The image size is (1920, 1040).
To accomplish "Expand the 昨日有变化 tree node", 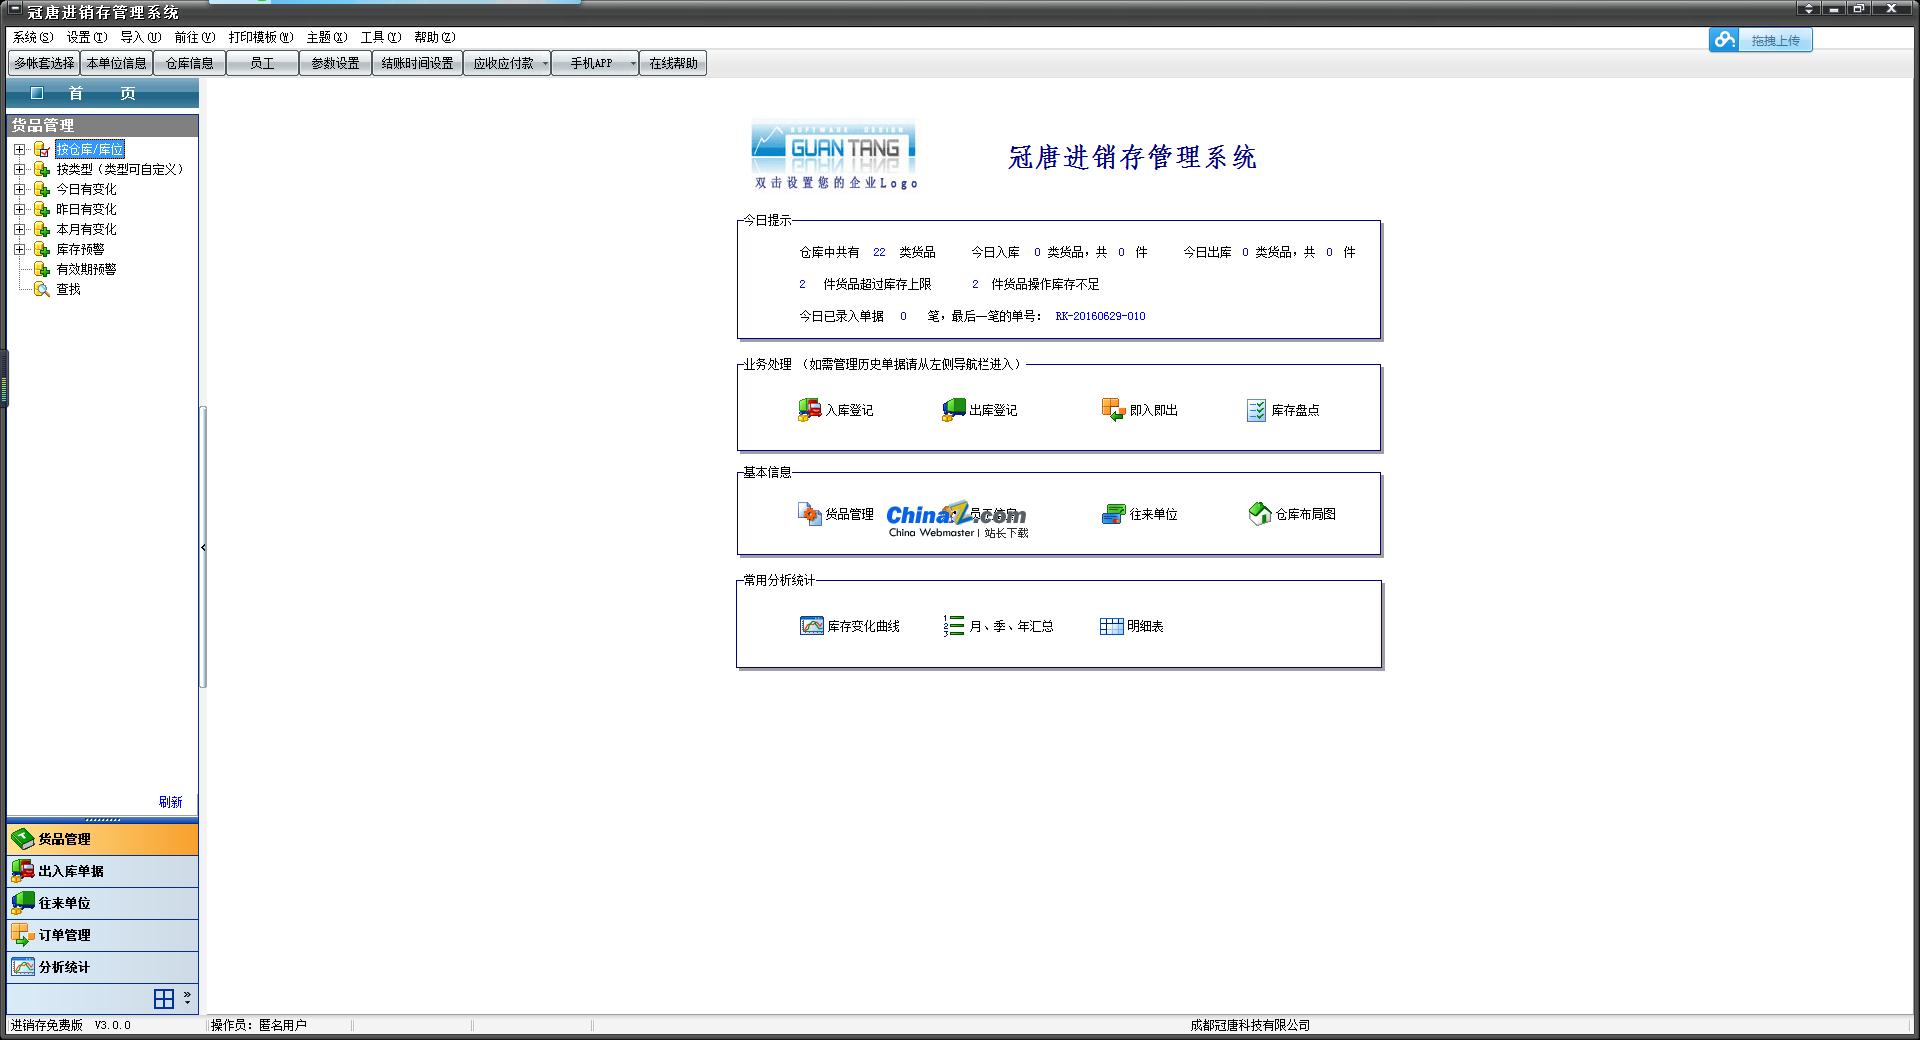I will point(19,209).
